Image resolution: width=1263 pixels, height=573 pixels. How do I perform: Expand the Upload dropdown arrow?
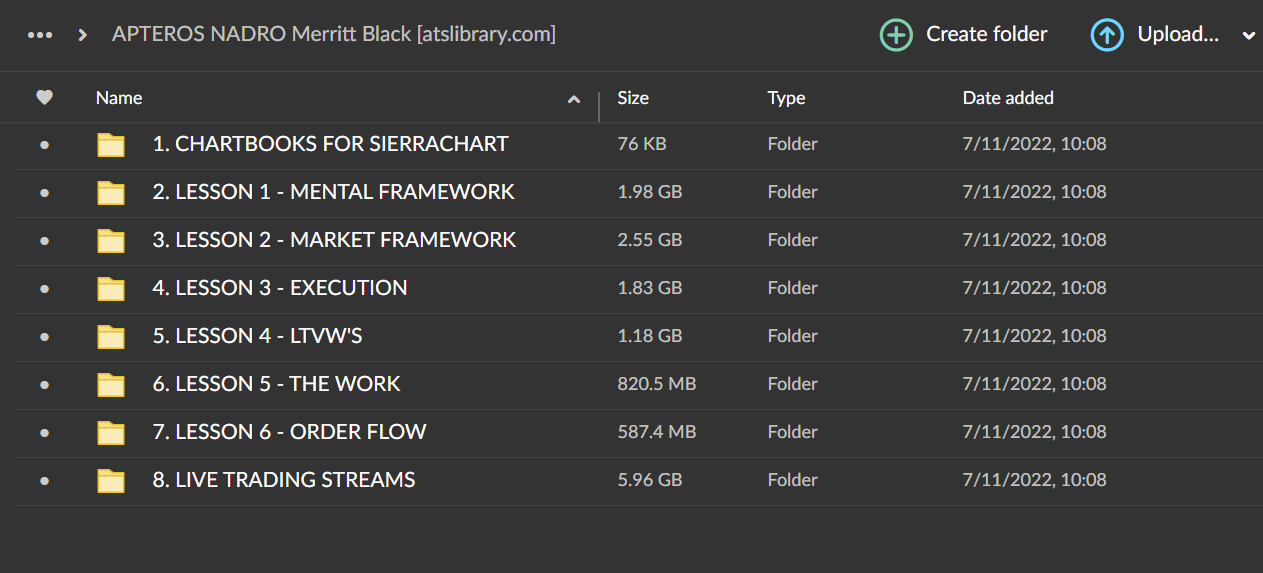click(x=1248, y=36)
